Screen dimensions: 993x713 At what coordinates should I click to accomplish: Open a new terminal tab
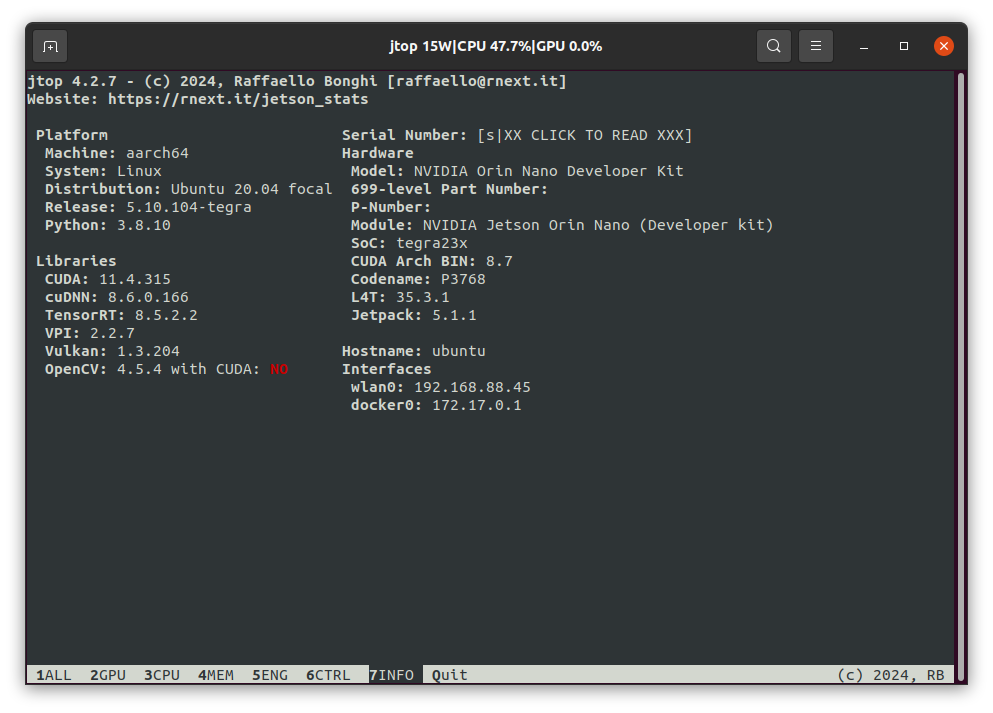[x=50, y=46]
